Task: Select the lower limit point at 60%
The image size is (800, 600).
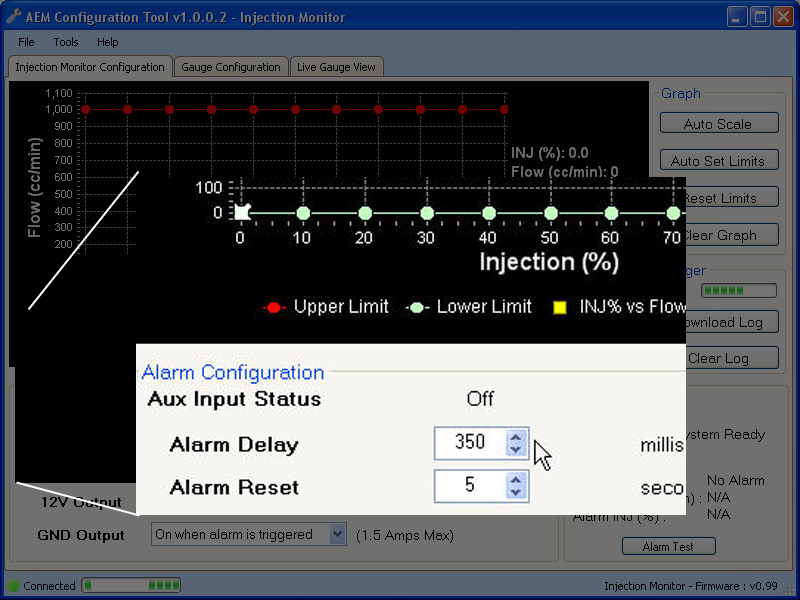Action: pyautogui.click(x=611, y=213)
